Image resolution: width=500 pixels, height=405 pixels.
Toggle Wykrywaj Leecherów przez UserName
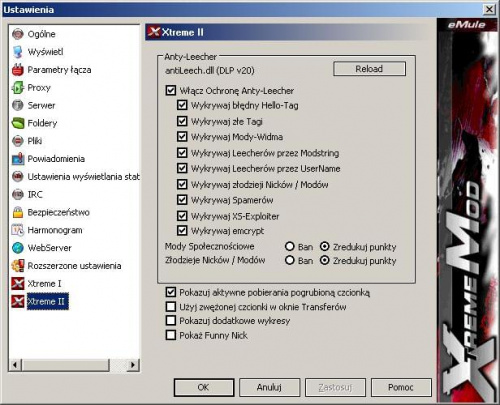coord(182,168)
